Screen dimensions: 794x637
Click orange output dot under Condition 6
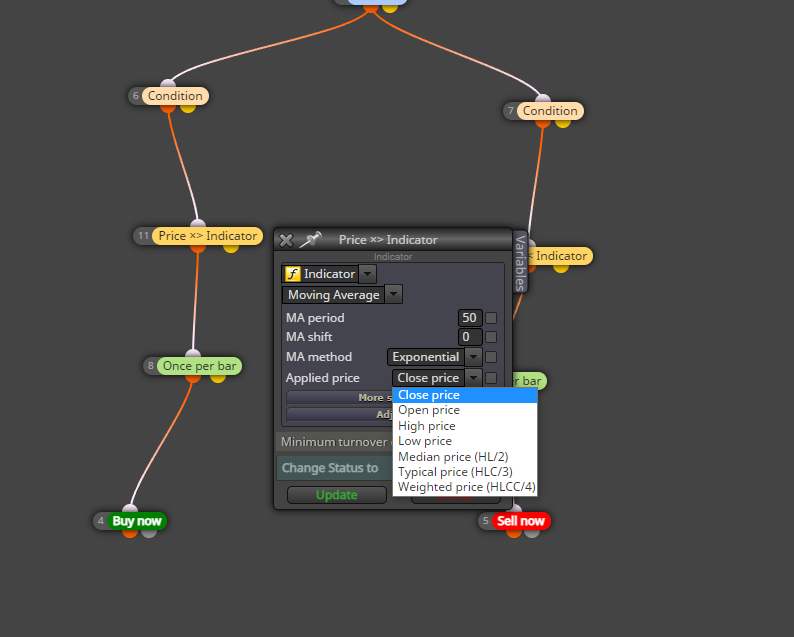click(168, 108)
